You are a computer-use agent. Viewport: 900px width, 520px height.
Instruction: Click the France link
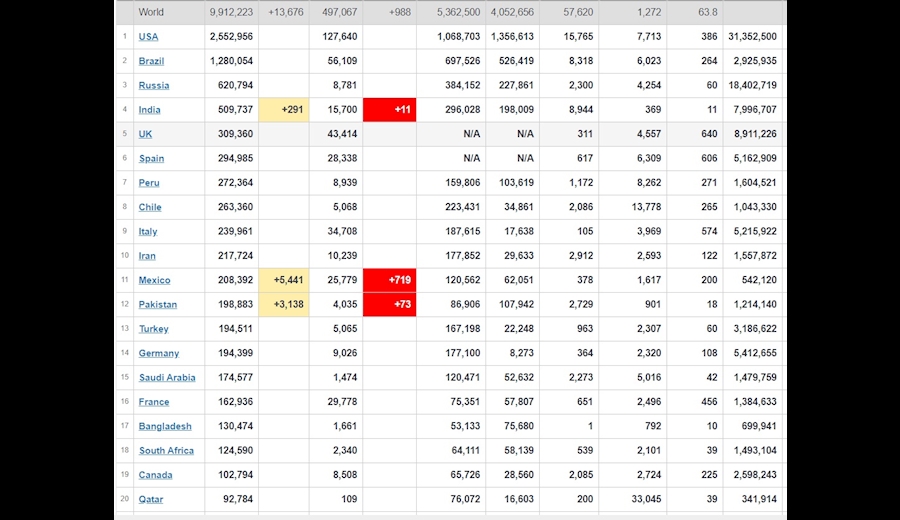[154, 402]
